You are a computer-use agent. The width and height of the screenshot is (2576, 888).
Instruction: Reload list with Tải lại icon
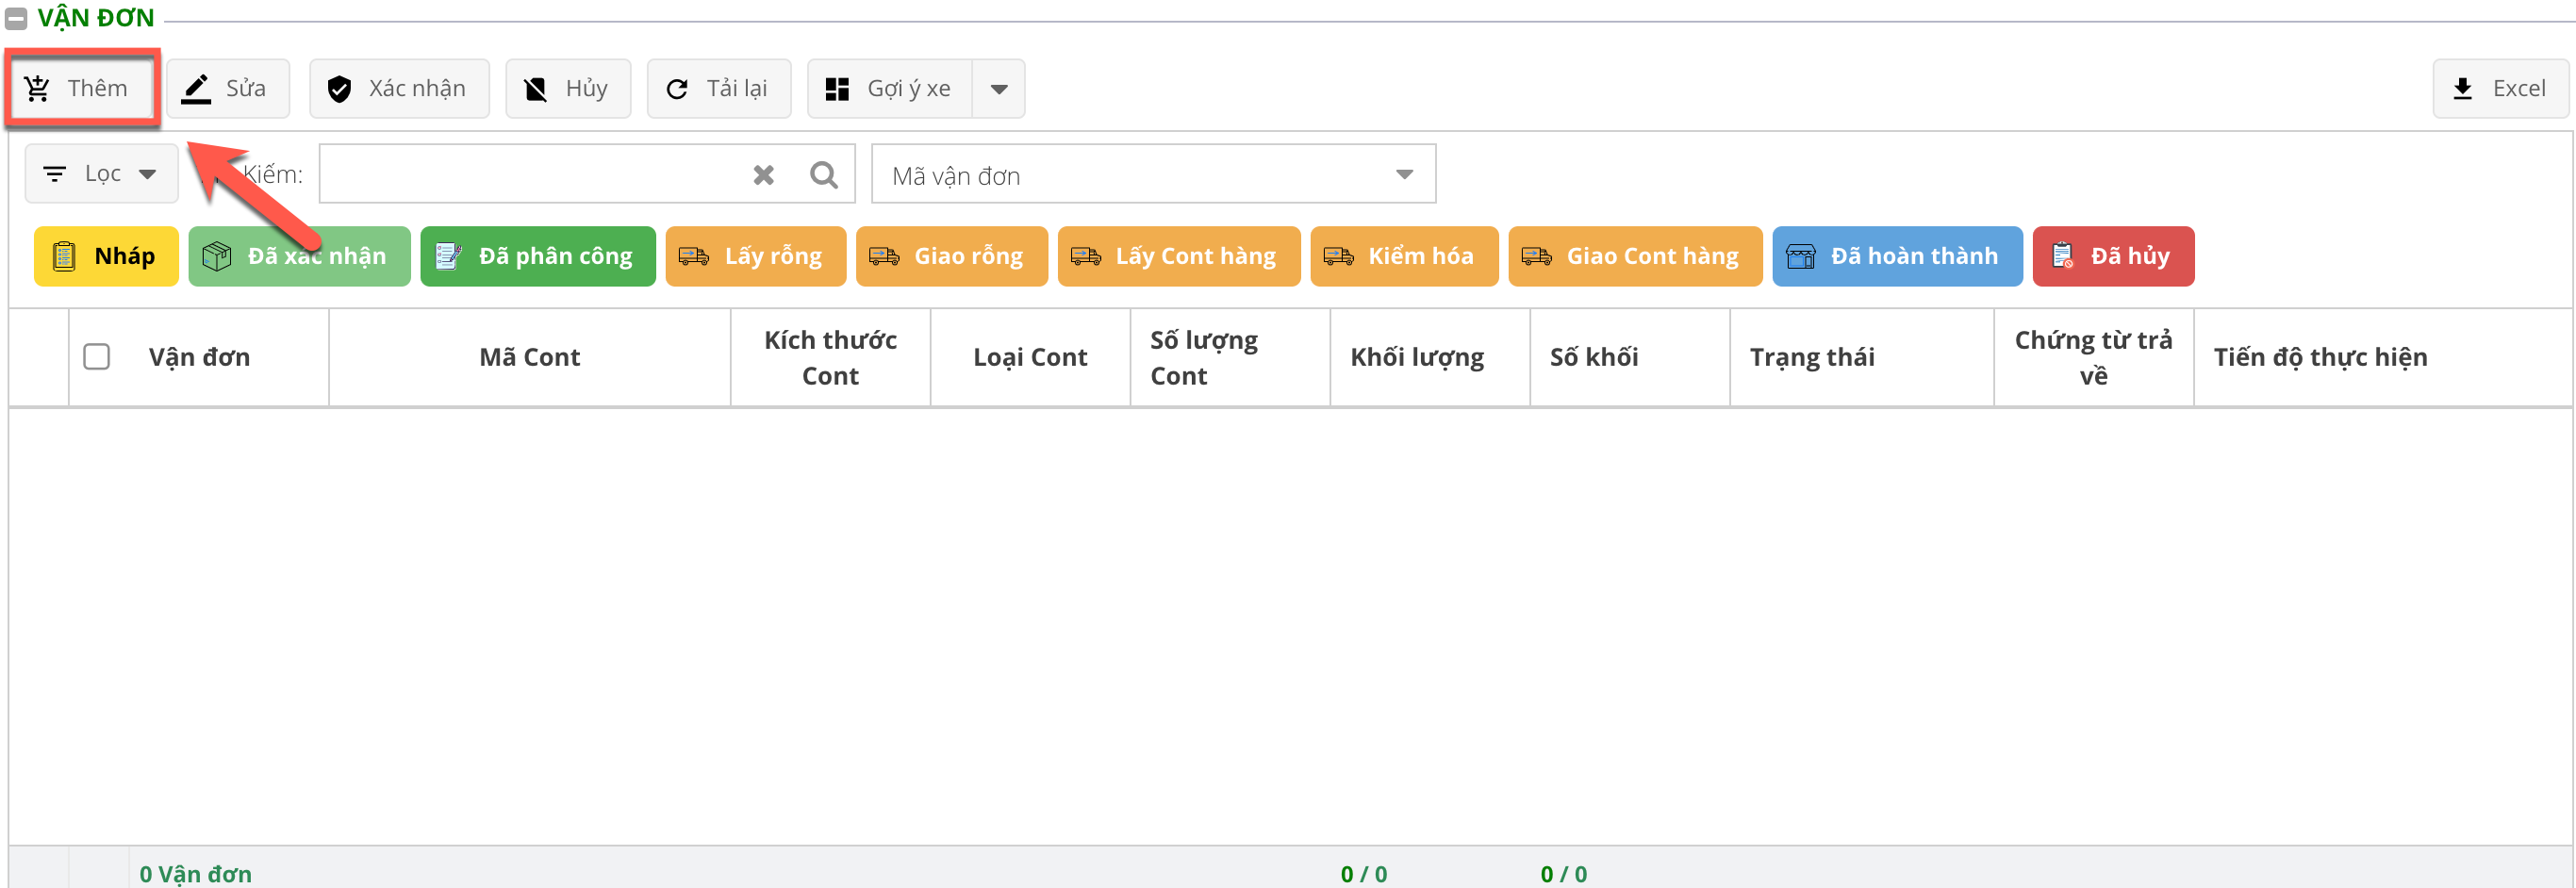[677, 89]
